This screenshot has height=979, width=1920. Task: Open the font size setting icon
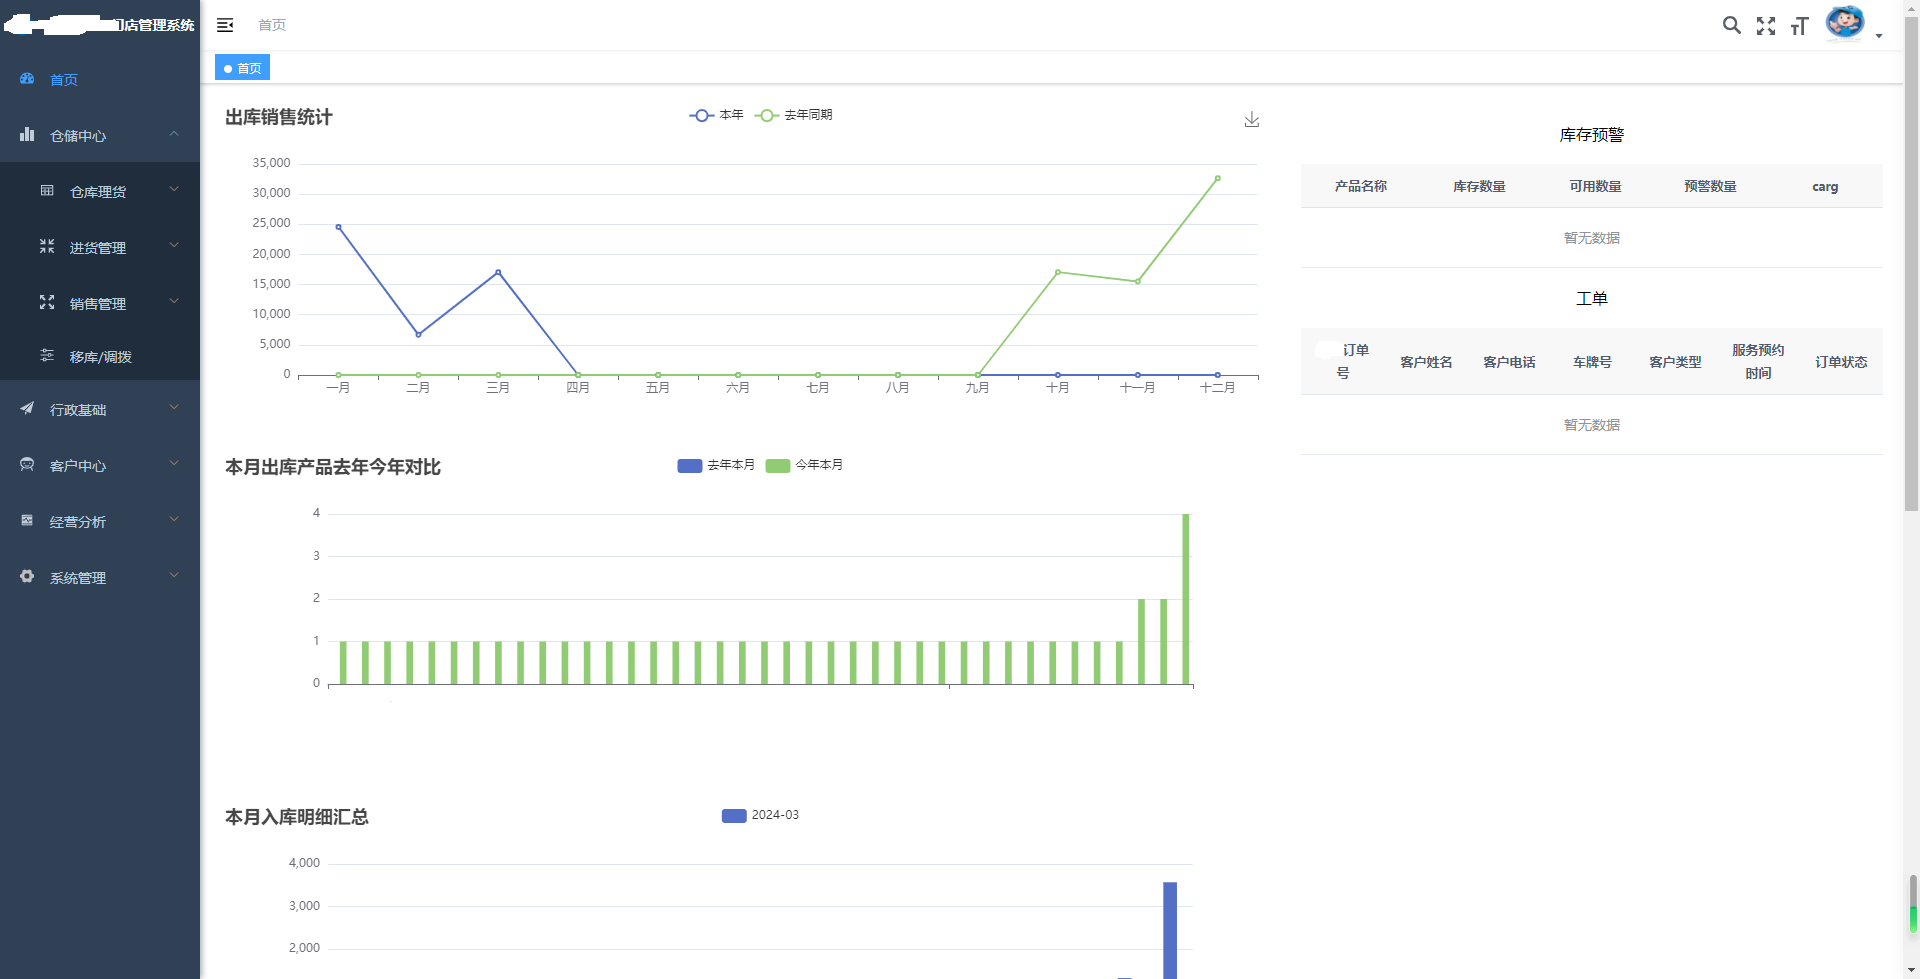[x=1799, y=26]
